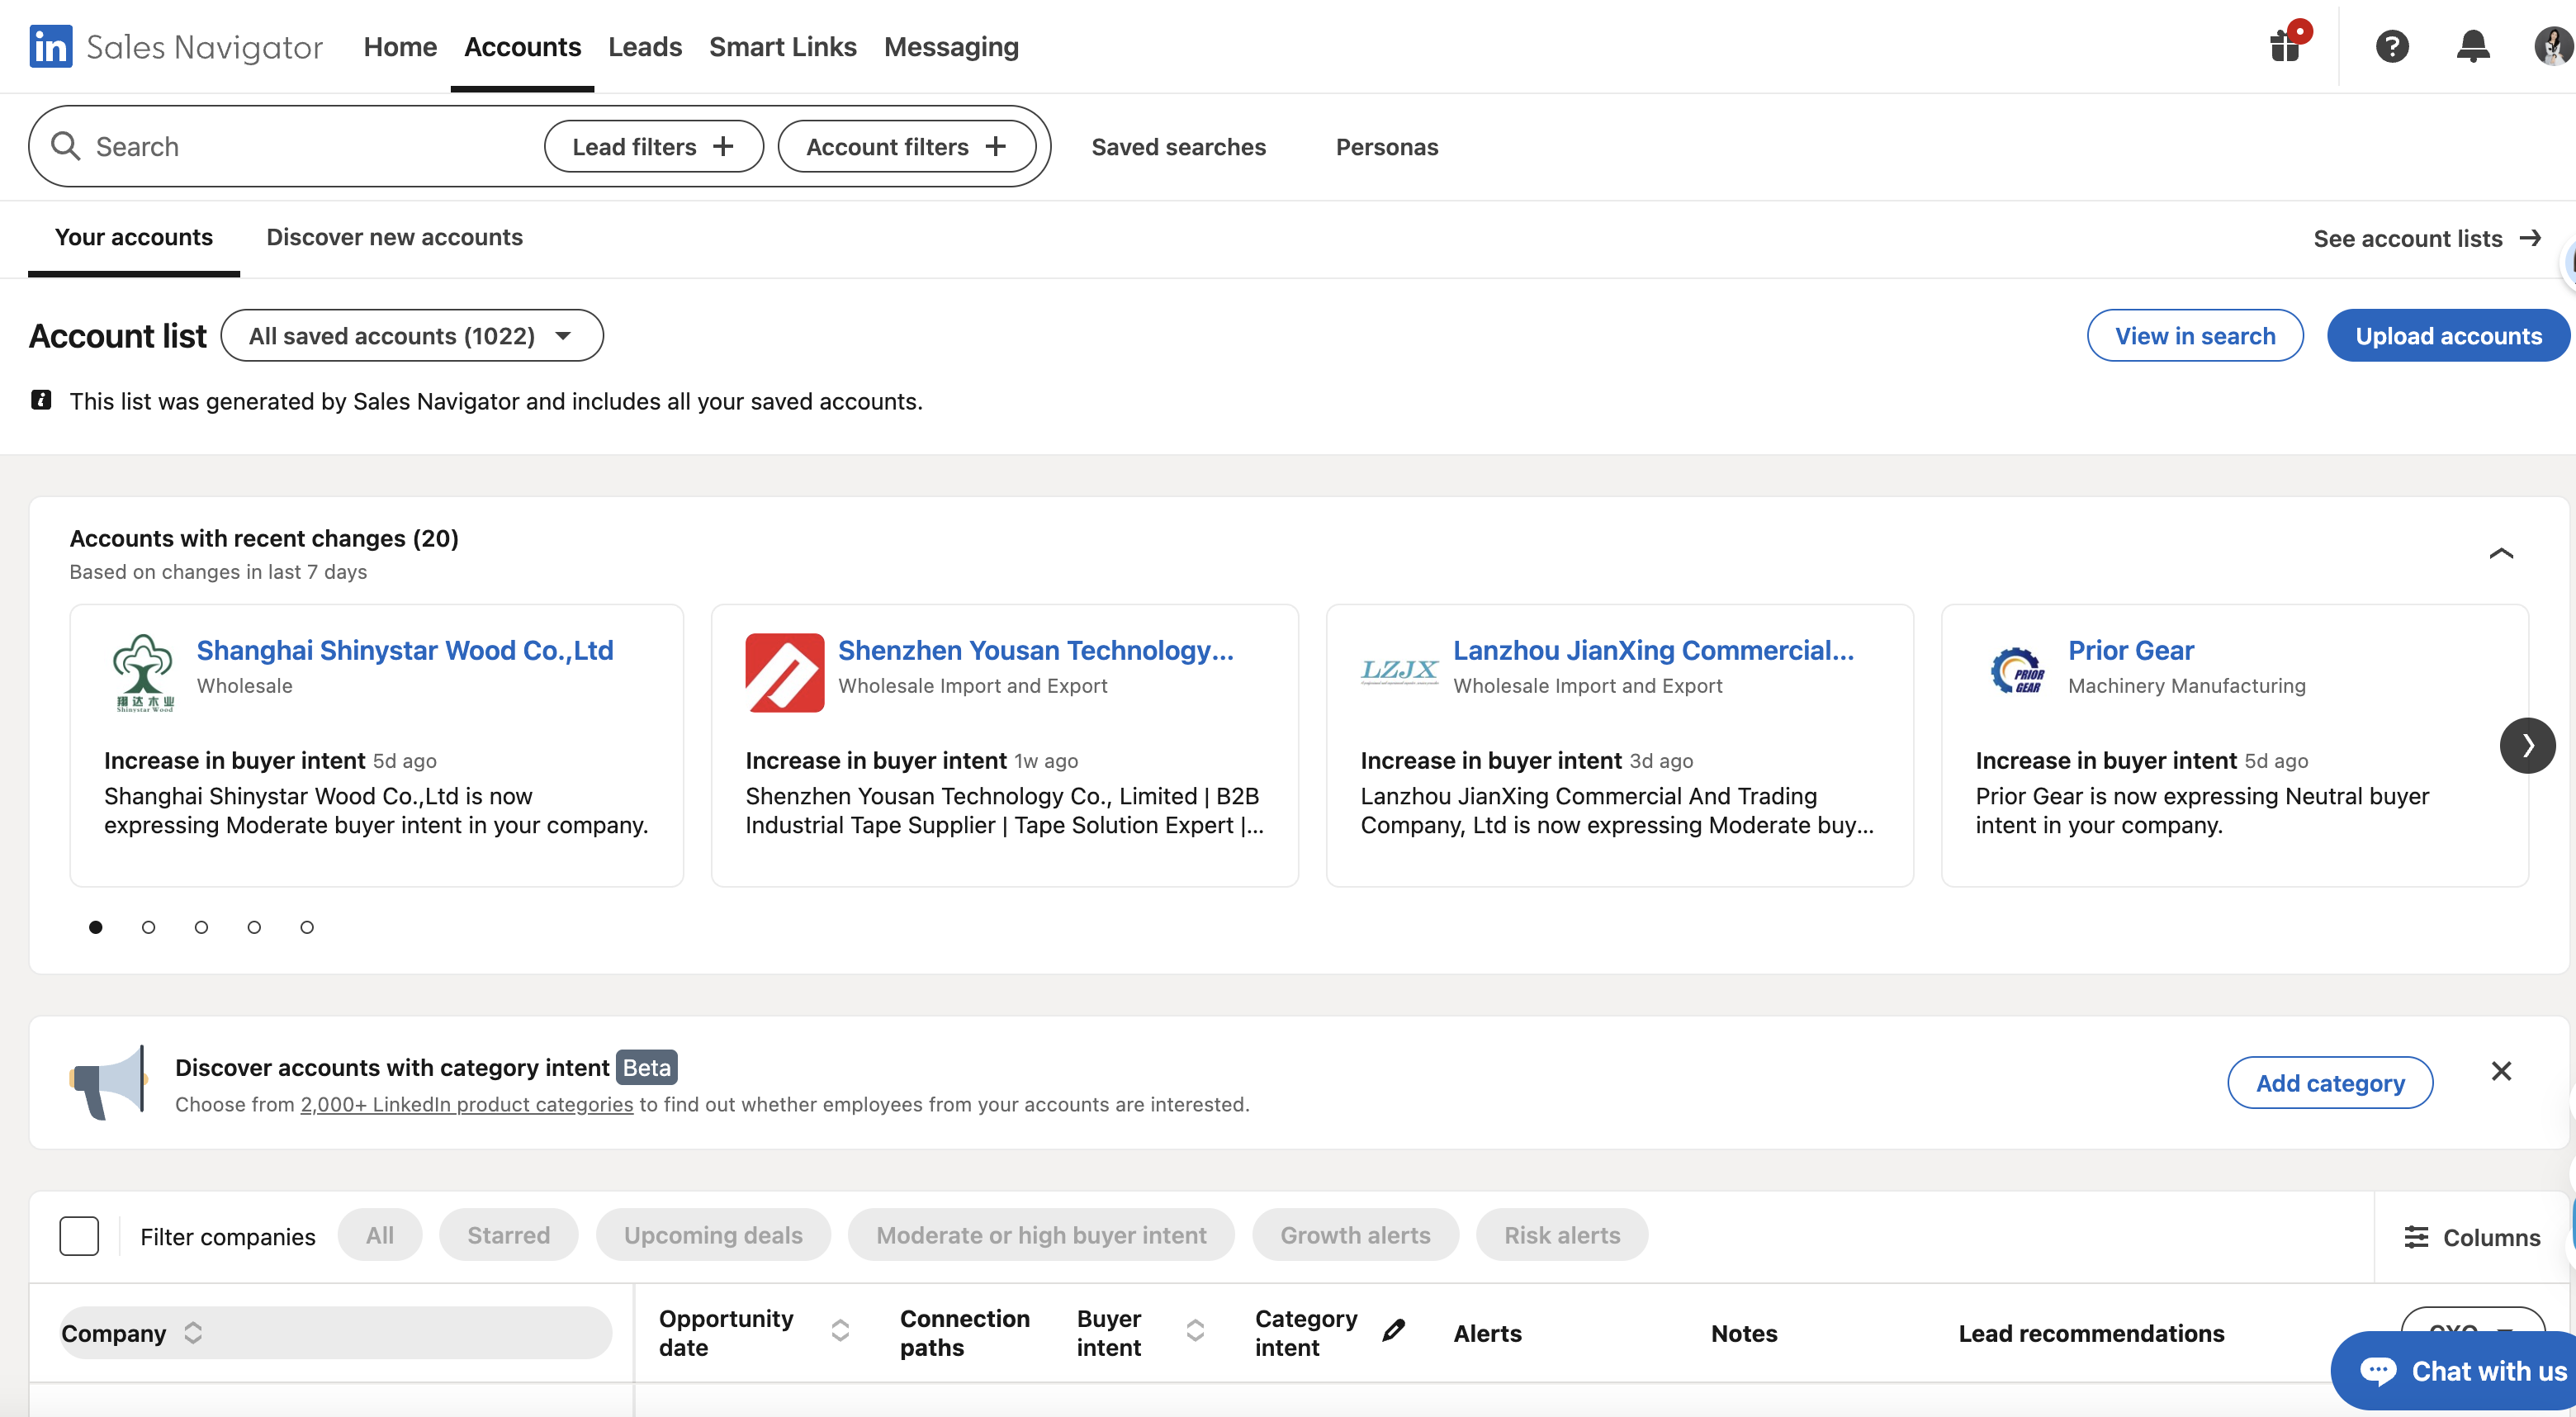Select the first carousel page dot
This screenshot has width=2576, height=1417.
pyautogui.click(x=95, y=927)
